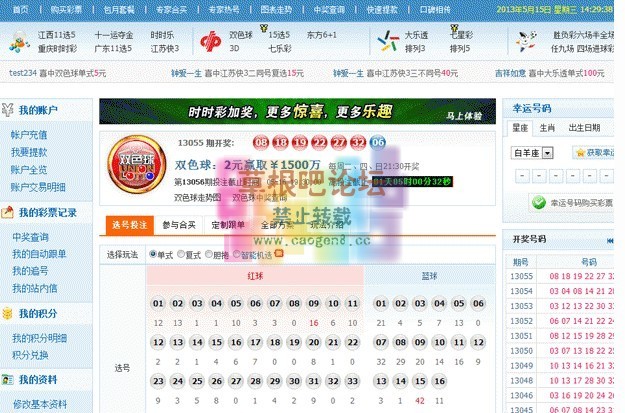This screenshot has height=413, width=625.
Task: Switch to the 参与合买 tab
Action: click(179, 225)
